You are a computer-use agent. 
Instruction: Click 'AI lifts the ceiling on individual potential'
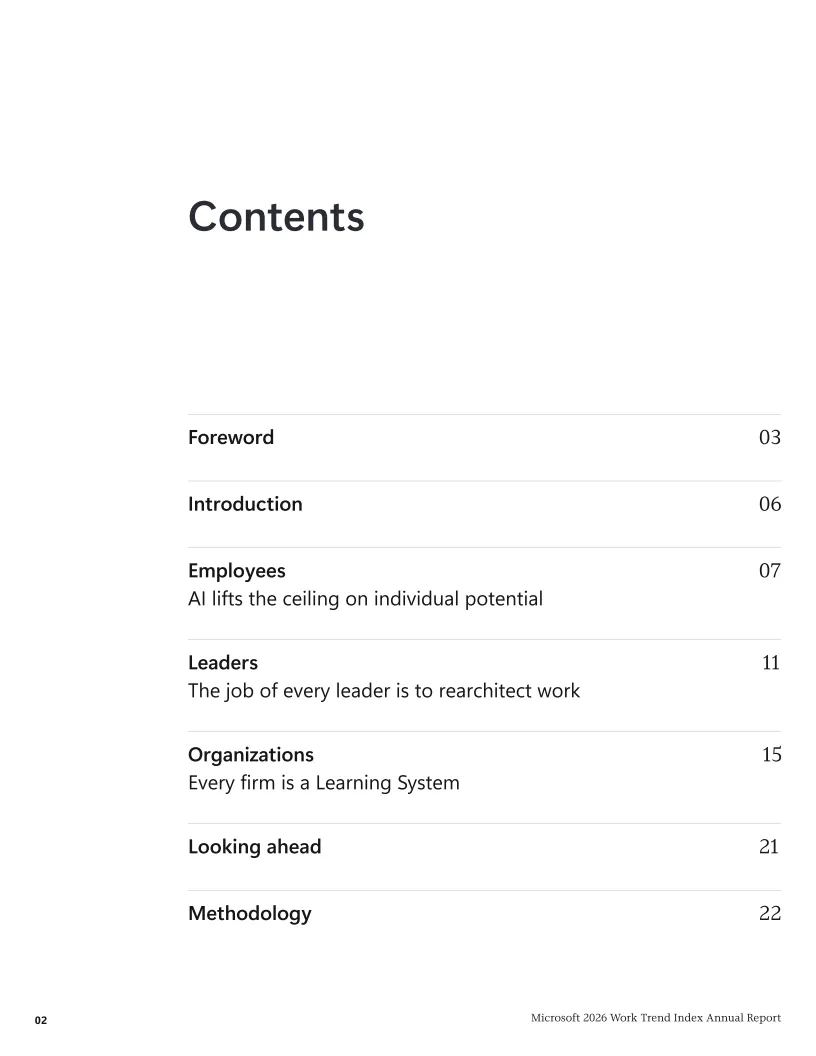pyautogui.click(x=365, y=599)
